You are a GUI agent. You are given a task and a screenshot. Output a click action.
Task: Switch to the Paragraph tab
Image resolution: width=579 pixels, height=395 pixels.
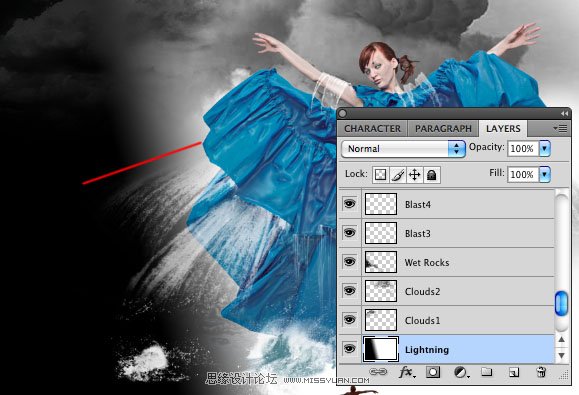pos(443,128)
